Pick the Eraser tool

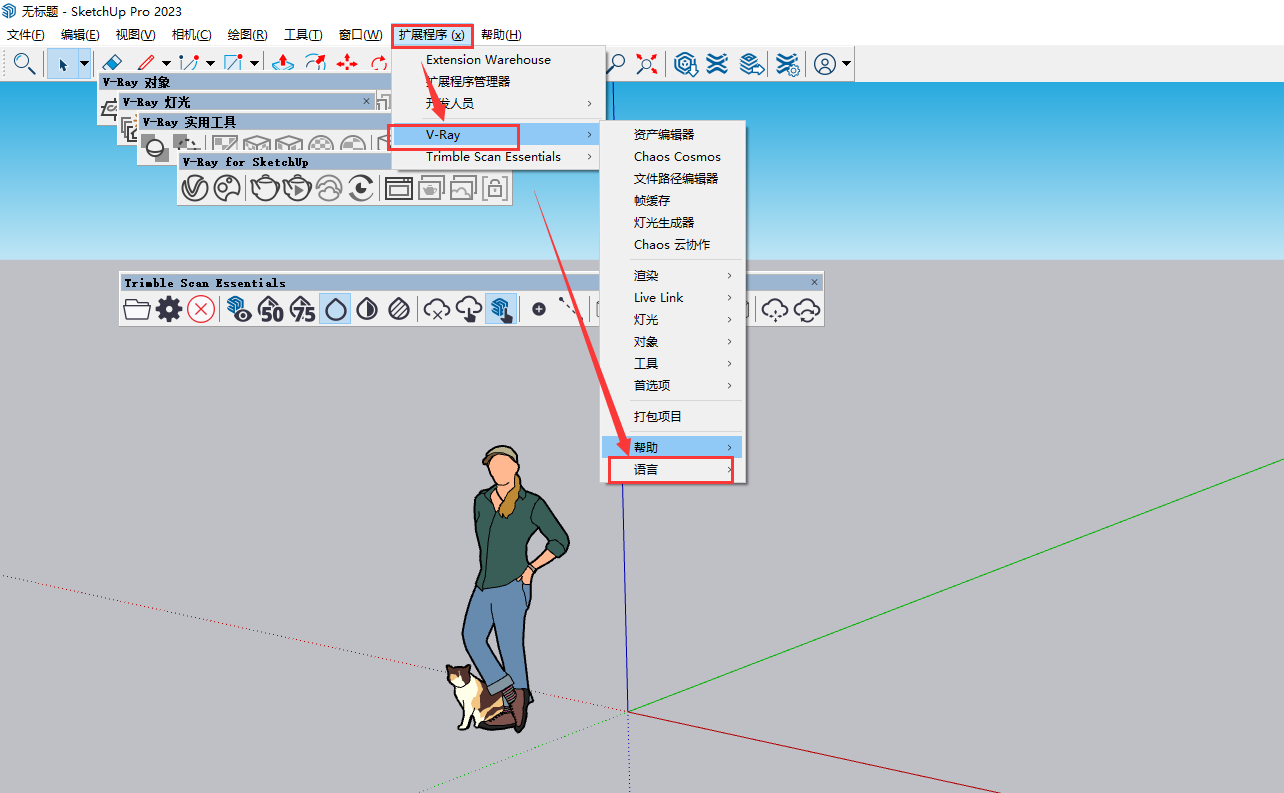[112, 63]
